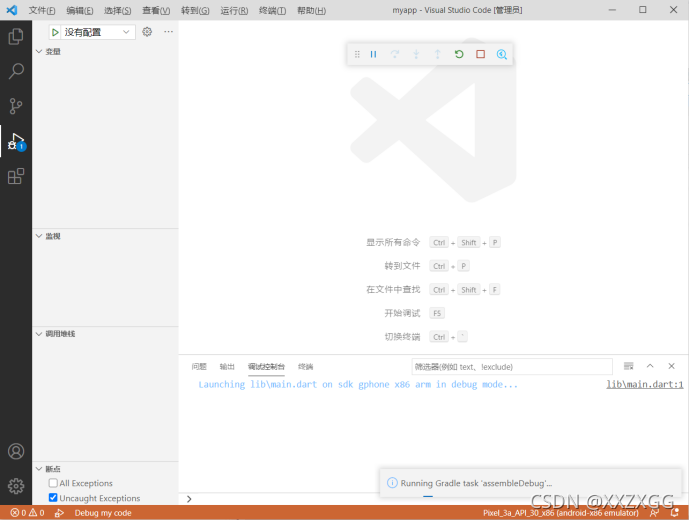Close the bottom panel
Screen dimensions: 689x520
coord(671,366)
